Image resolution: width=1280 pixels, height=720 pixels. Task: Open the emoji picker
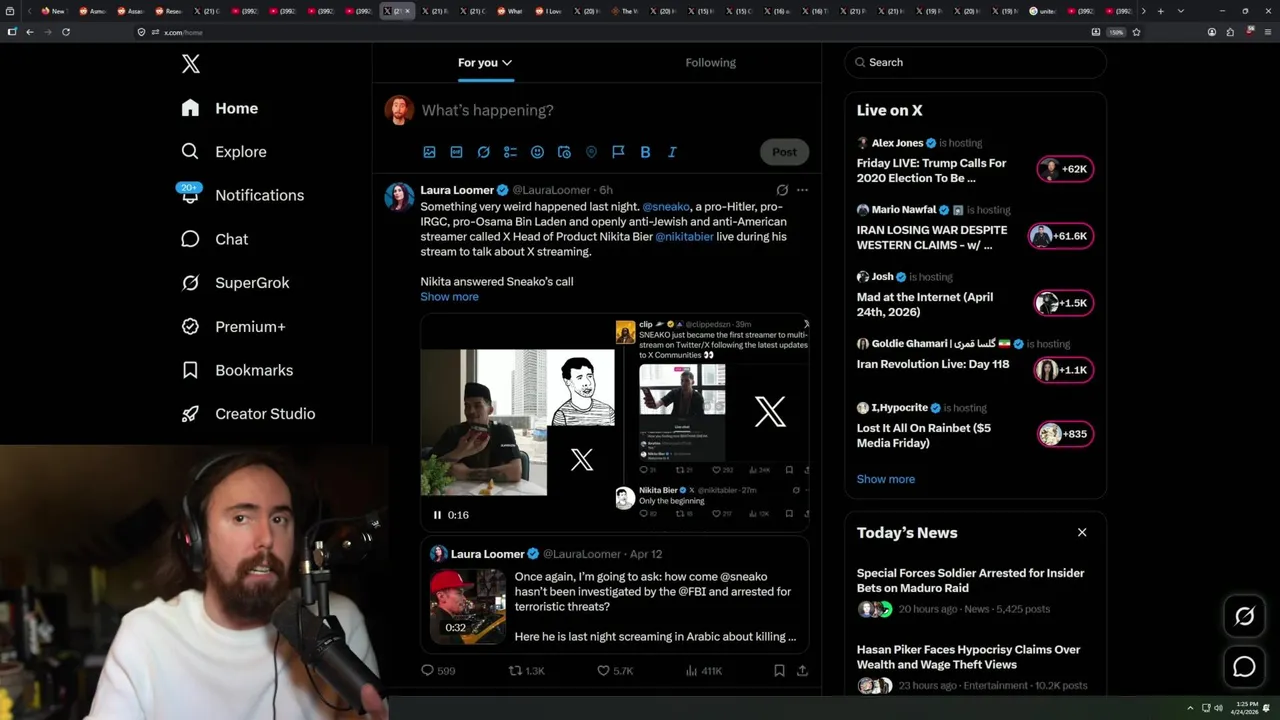[x=537, y=152]
